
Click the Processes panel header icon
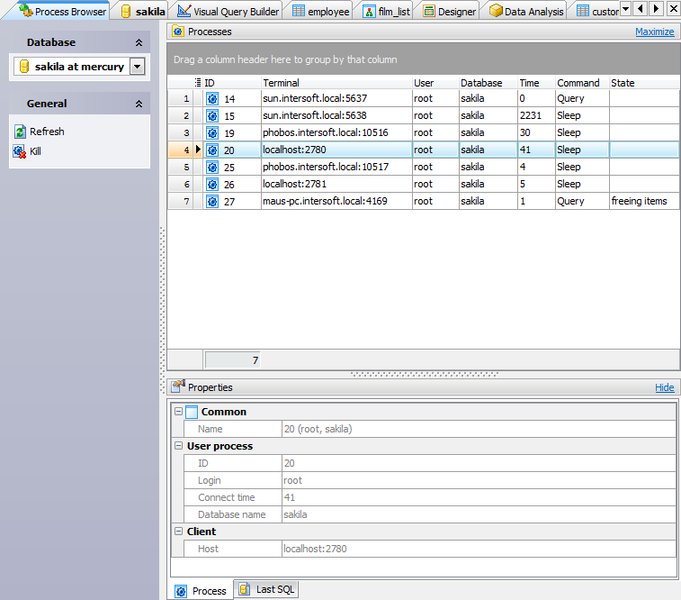[x=178, y=31]
